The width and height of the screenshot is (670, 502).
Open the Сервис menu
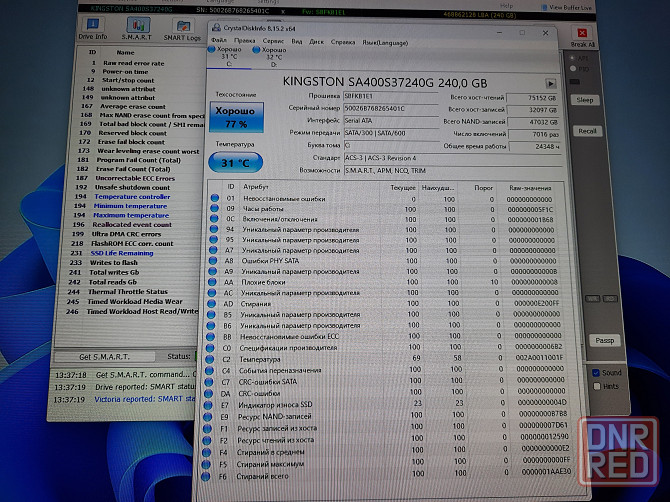point(273,41)
